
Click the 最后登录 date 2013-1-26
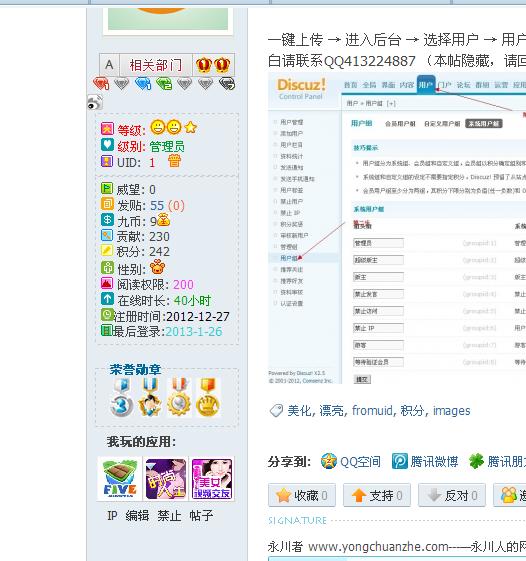(x=194, y=331)
